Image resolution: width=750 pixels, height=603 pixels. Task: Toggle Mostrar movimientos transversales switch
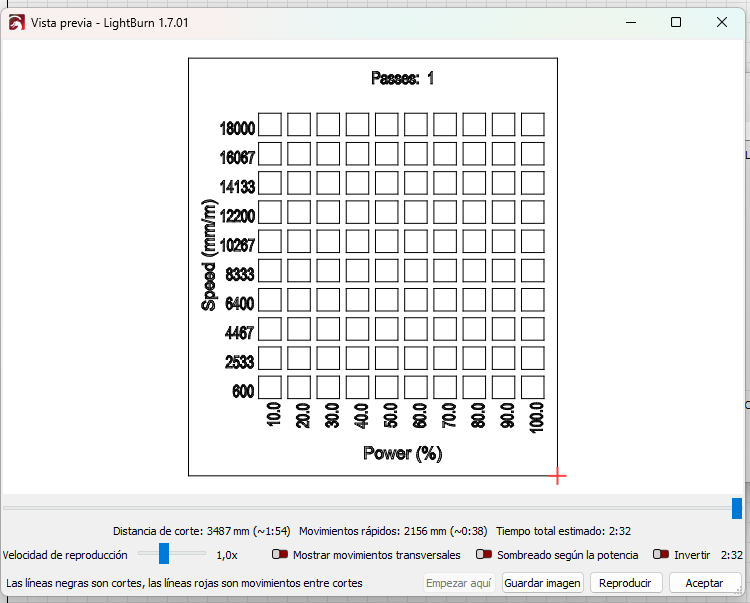click(280, 554)
